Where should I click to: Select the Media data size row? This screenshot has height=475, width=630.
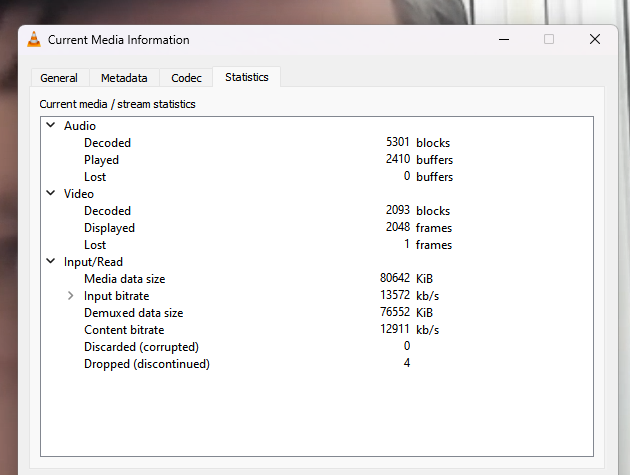pos(124,279)
